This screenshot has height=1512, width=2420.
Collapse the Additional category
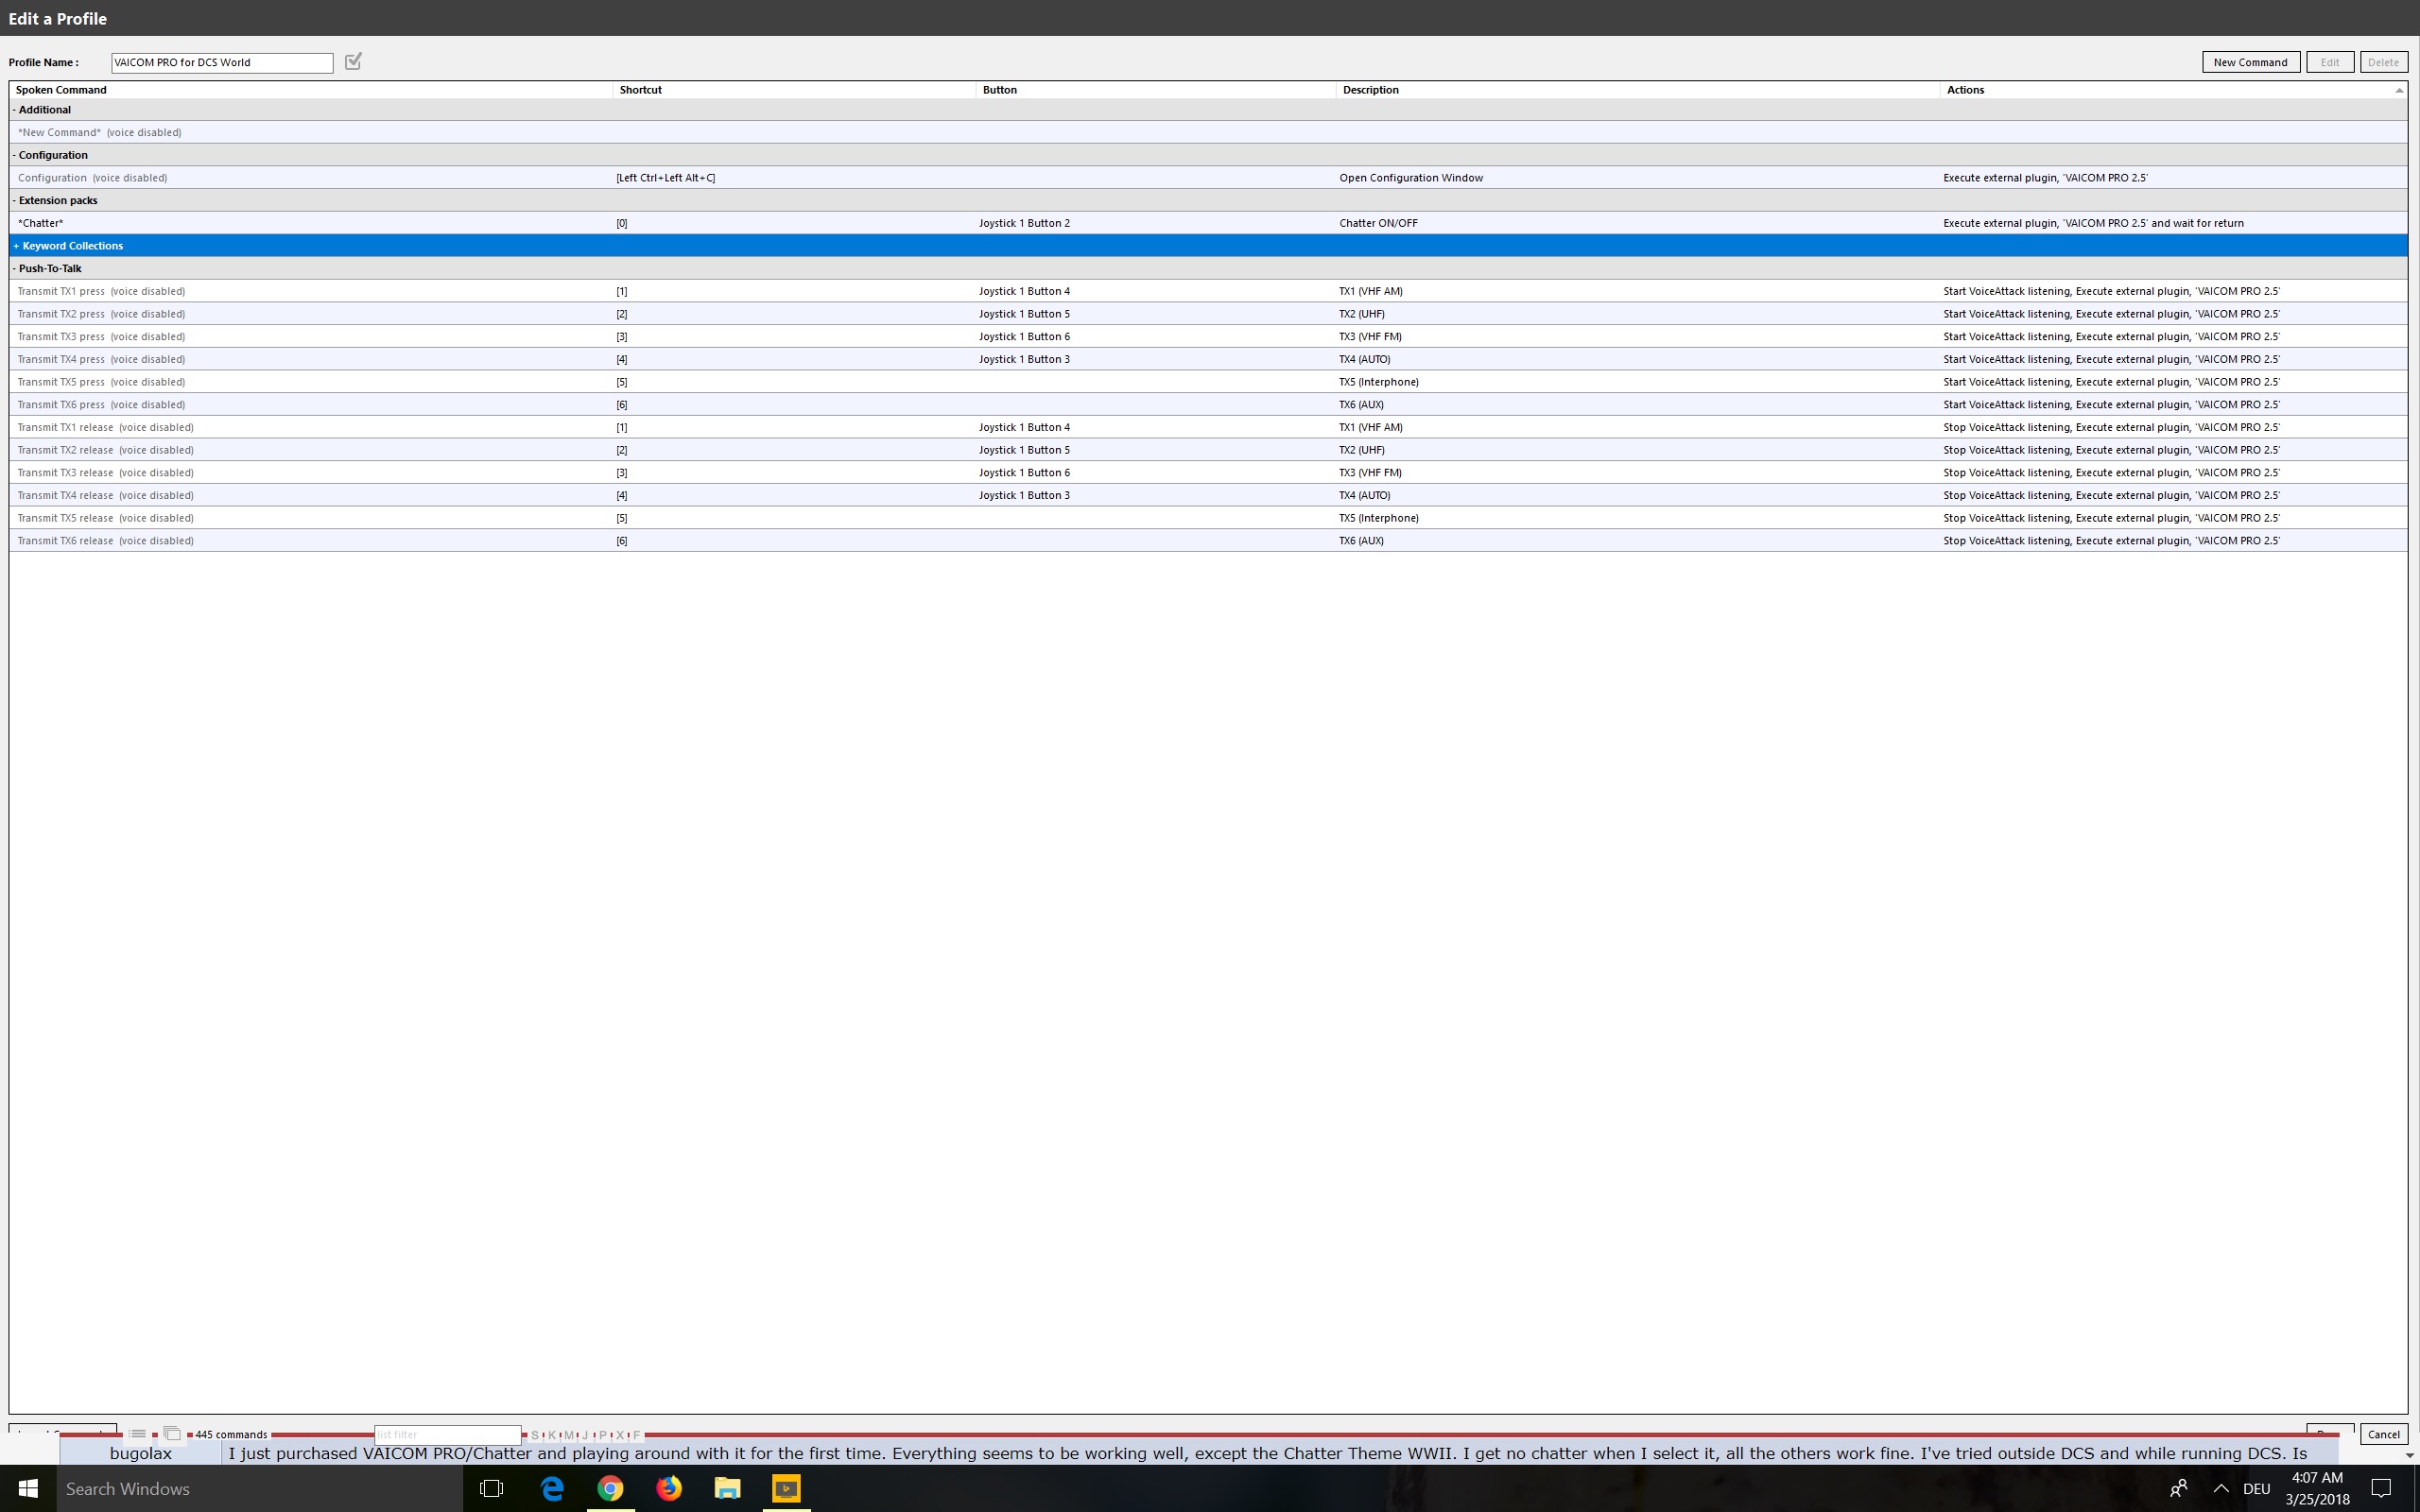14,110
